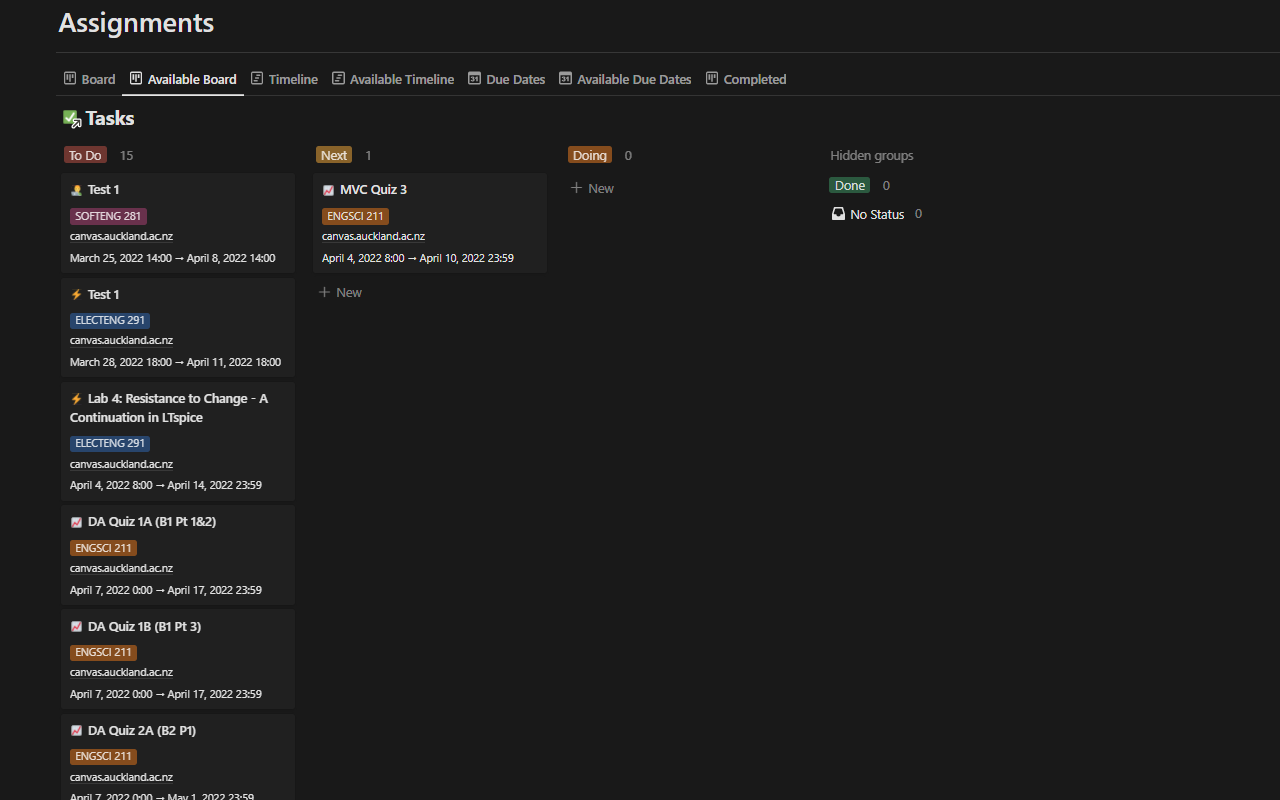This screenshot has height=800, width=1280.
Task: Click canvas.auckland.ac.nz link on Lab 4 card
Action: [x=121, y=464]
